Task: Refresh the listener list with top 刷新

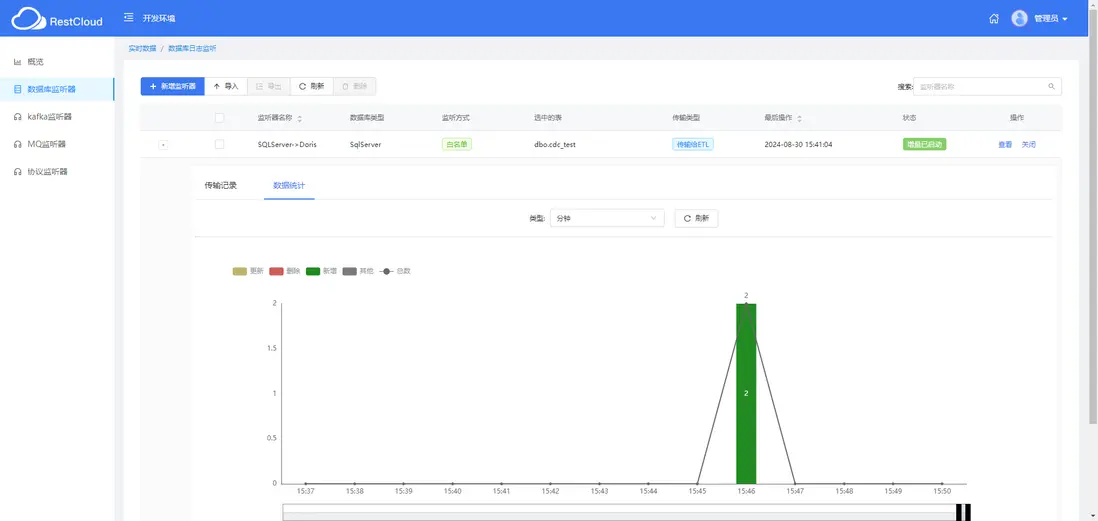Action: 312,86
